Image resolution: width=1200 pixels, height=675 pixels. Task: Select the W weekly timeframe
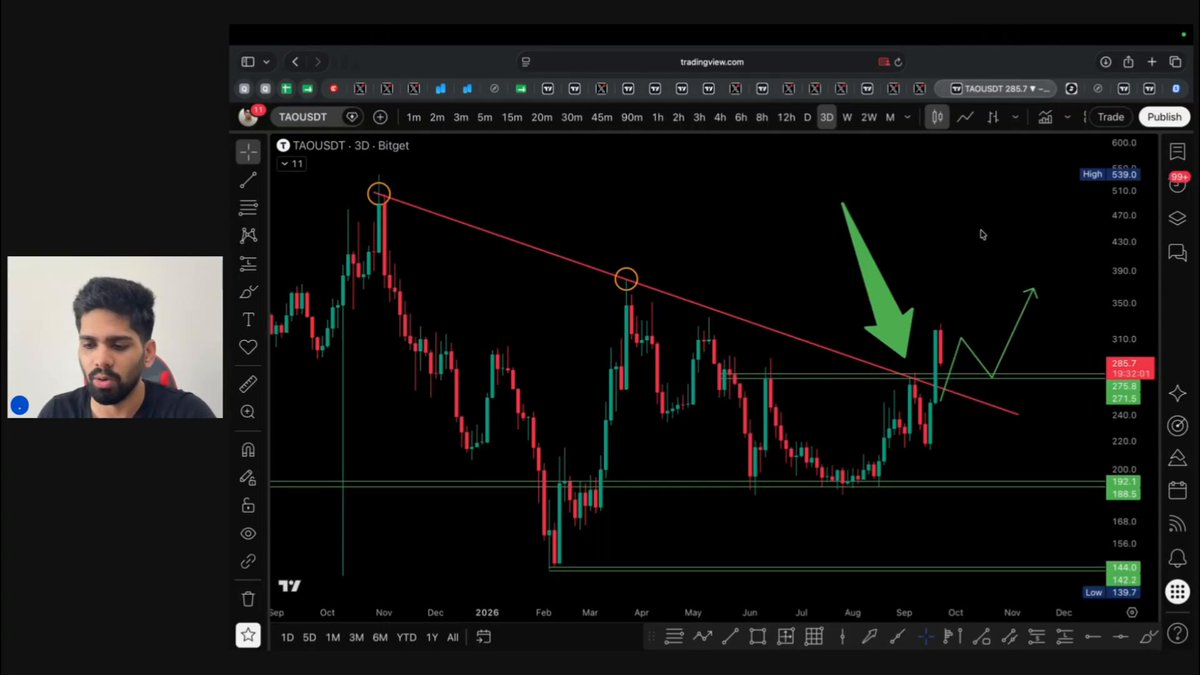pos(847,117)
